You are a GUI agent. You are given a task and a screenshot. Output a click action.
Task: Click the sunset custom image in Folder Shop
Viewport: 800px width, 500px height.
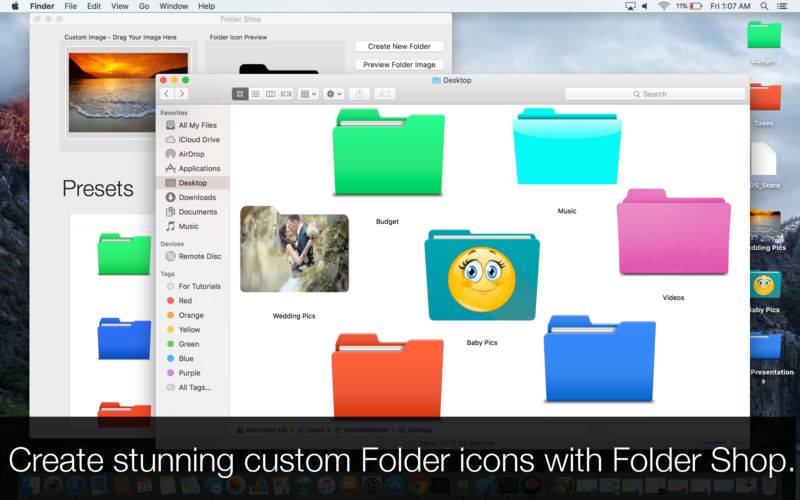click(x=112, y=92)
